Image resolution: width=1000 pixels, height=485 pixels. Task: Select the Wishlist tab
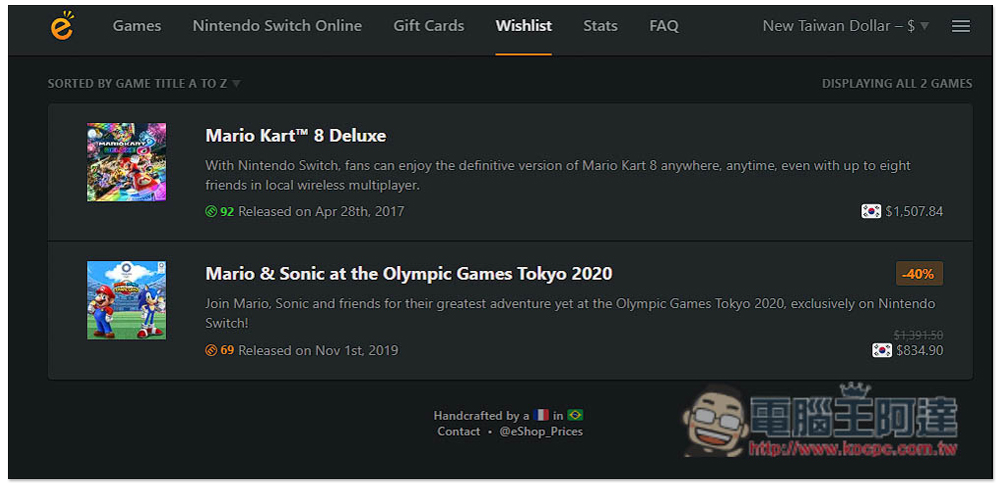(524, 26)
